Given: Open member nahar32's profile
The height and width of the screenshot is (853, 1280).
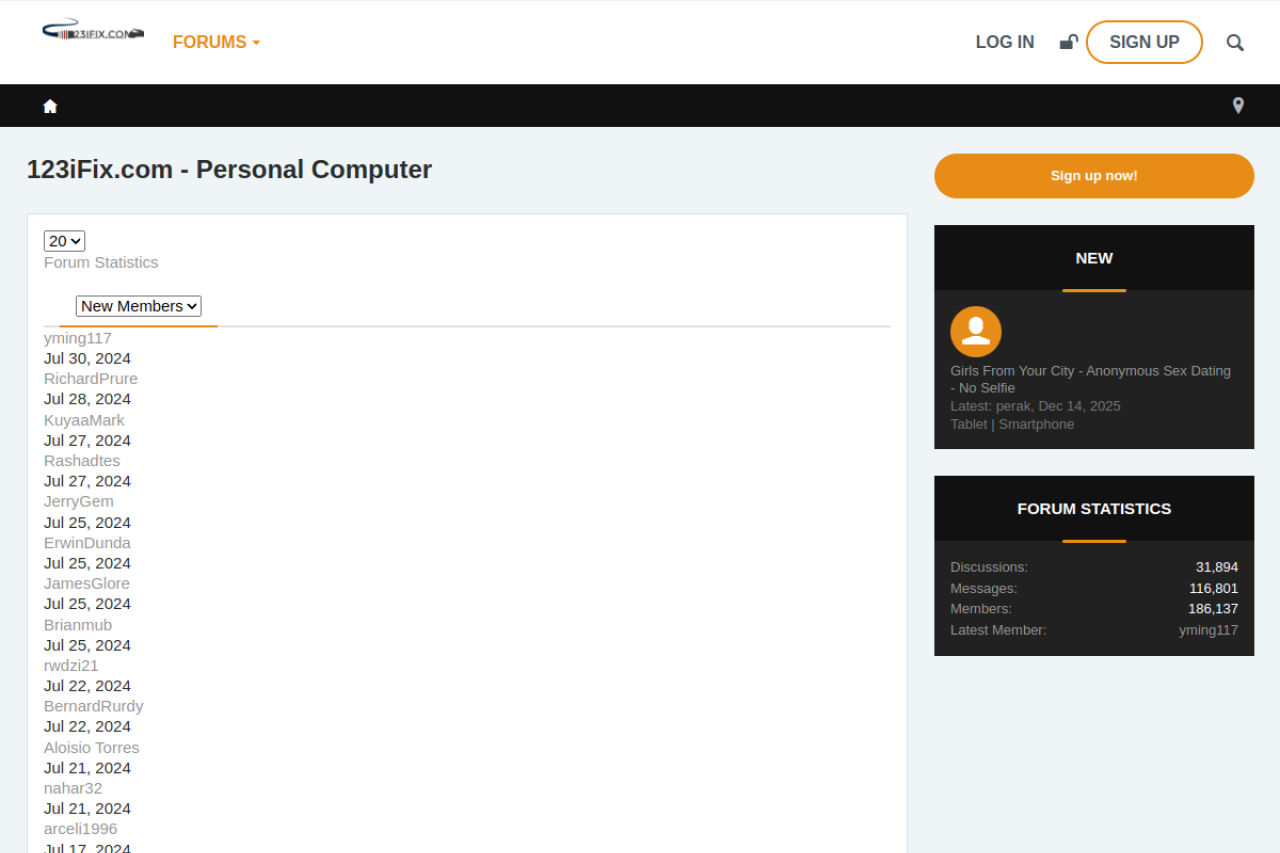Looking at the screenshot, I should 73,788.
